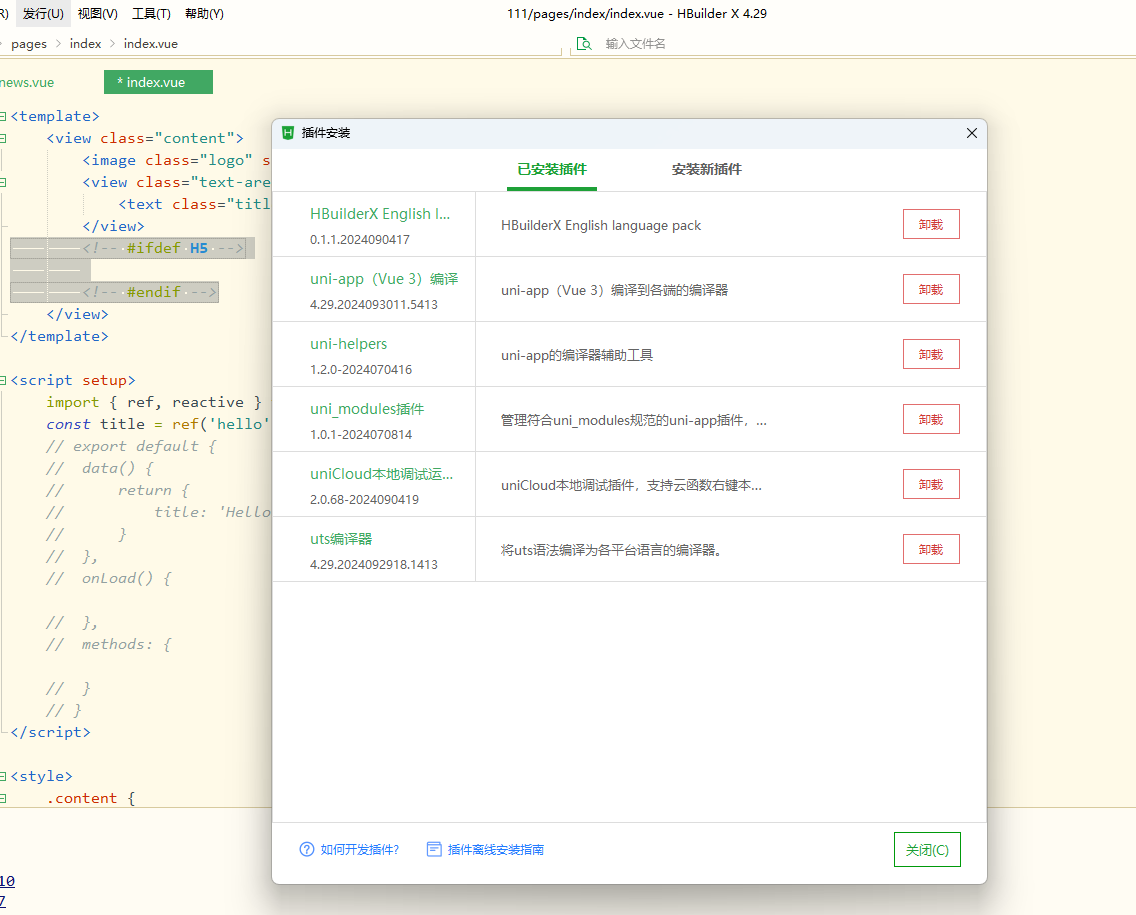1136x915 pixels.
Task: Collapse the .content CSS rule fold
Action: click(x=4, y=798)
